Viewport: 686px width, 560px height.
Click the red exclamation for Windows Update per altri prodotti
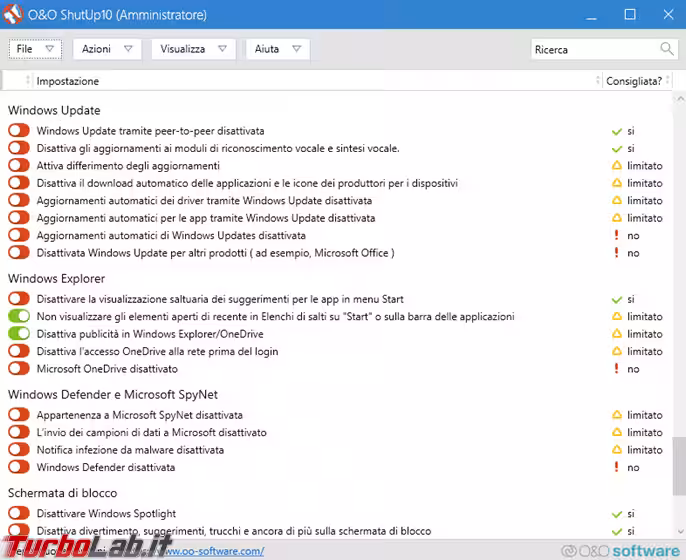(616, 253)
